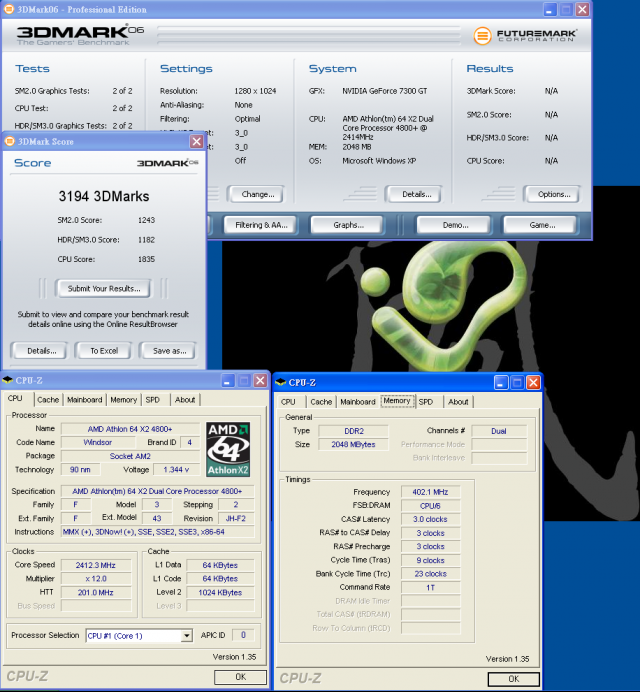This screenshot has width=640, height=692.
Task: Click Change button under Settings
Action: coord(257,194)
